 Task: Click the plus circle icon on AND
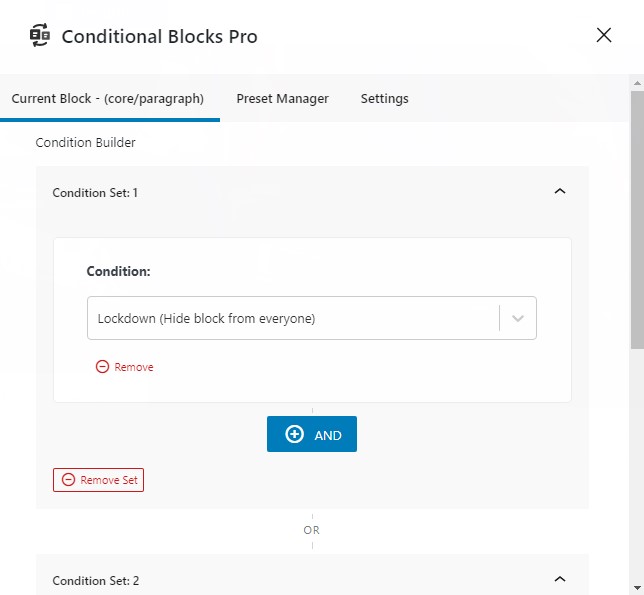point(294,435)
